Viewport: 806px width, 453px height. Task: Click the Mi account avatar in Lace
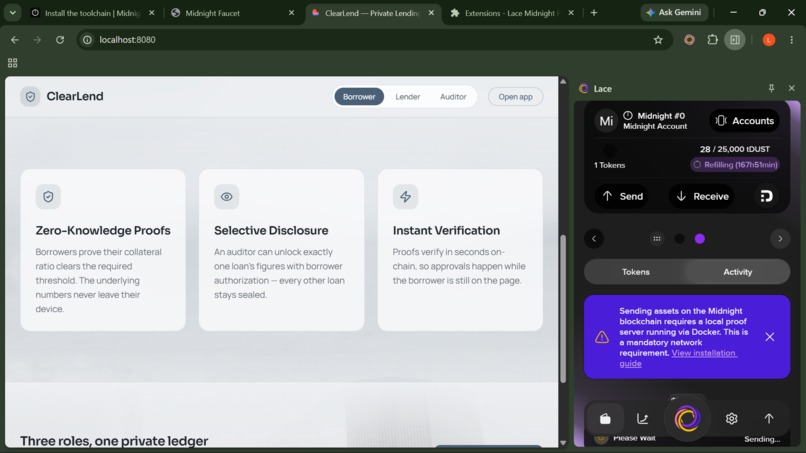[607, 121]
